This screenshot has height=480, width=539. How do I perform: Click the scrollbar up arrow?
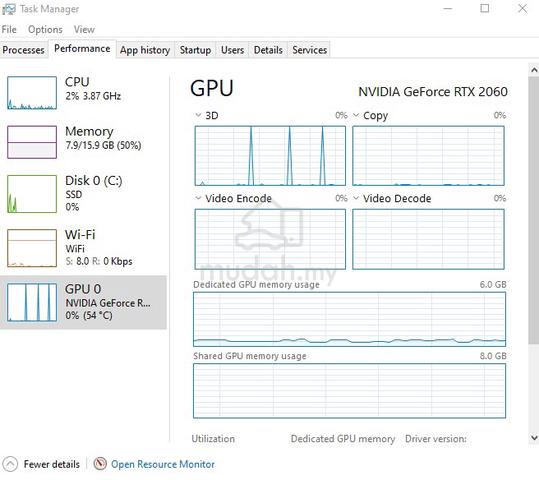coord(534,70)
